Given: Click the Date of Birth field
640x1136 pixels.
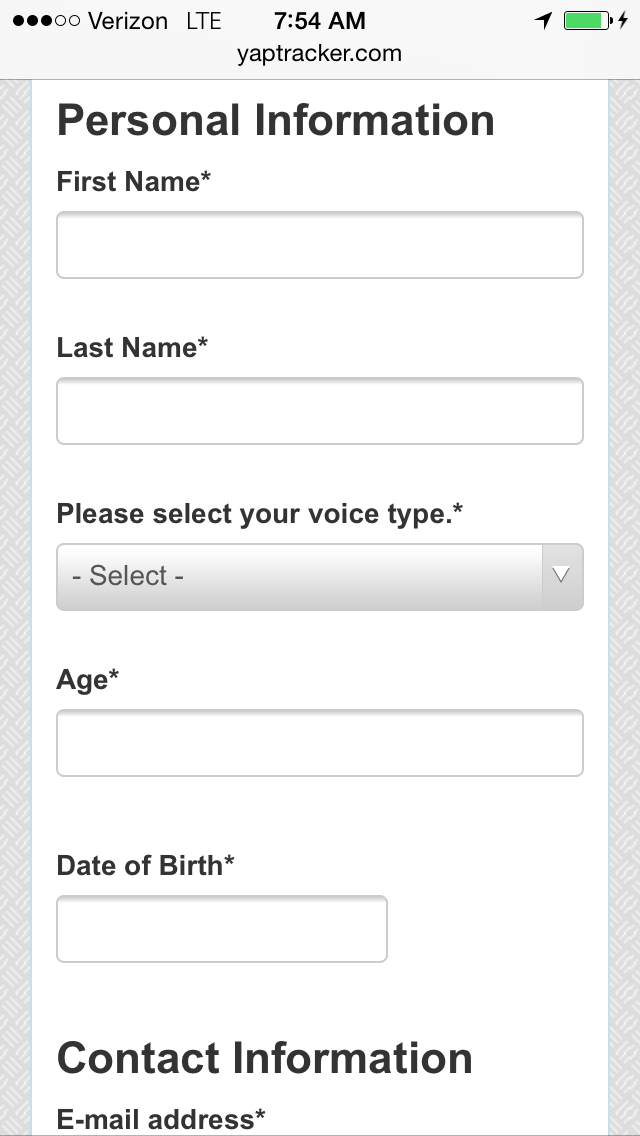Looking at the screenshot, I should click(222, 929).
